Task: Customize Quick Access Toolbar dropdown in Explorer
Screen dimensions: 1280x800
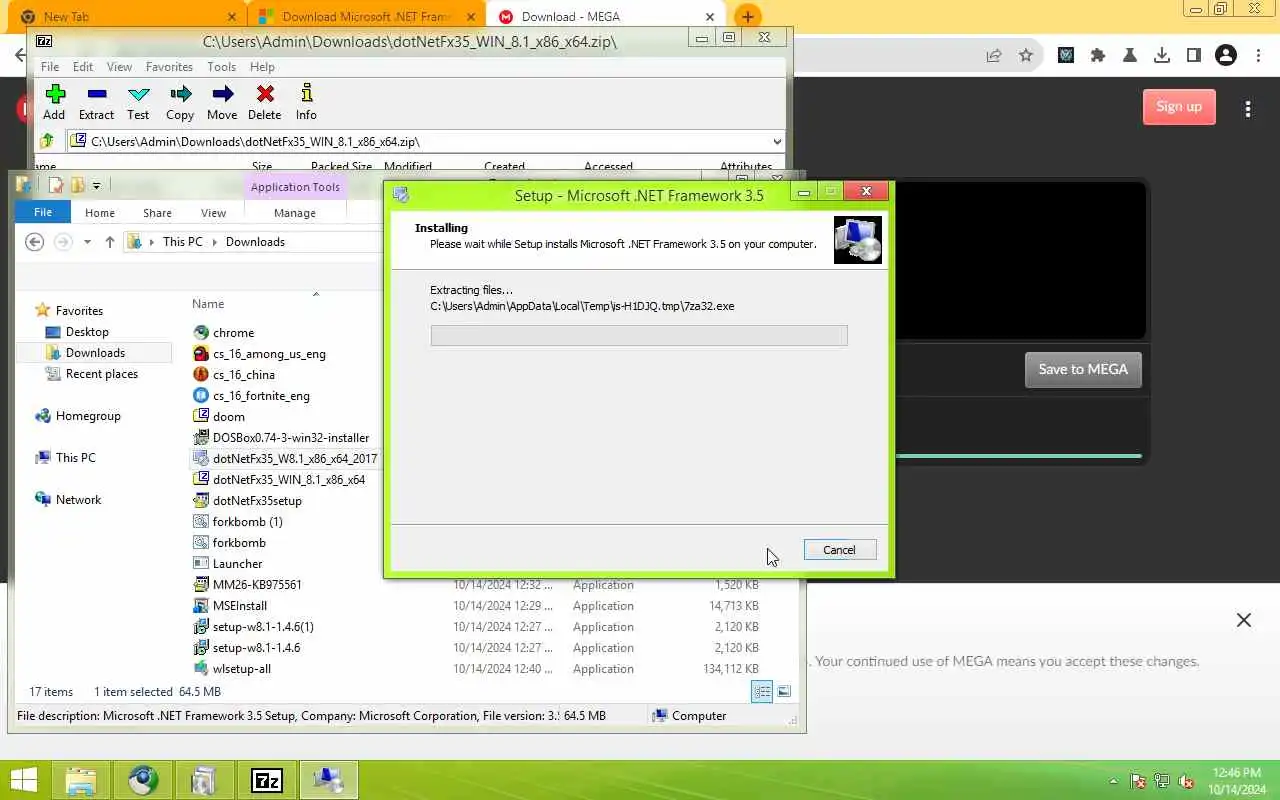Action: [x=96, y=185]
